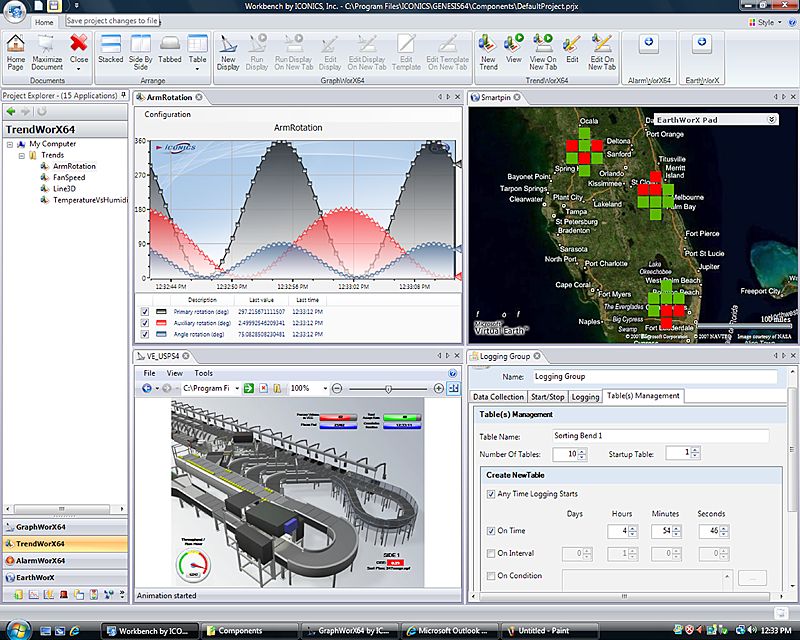Open the help icon in VE_USPS4 menu bar

click(x=452, y=373)
